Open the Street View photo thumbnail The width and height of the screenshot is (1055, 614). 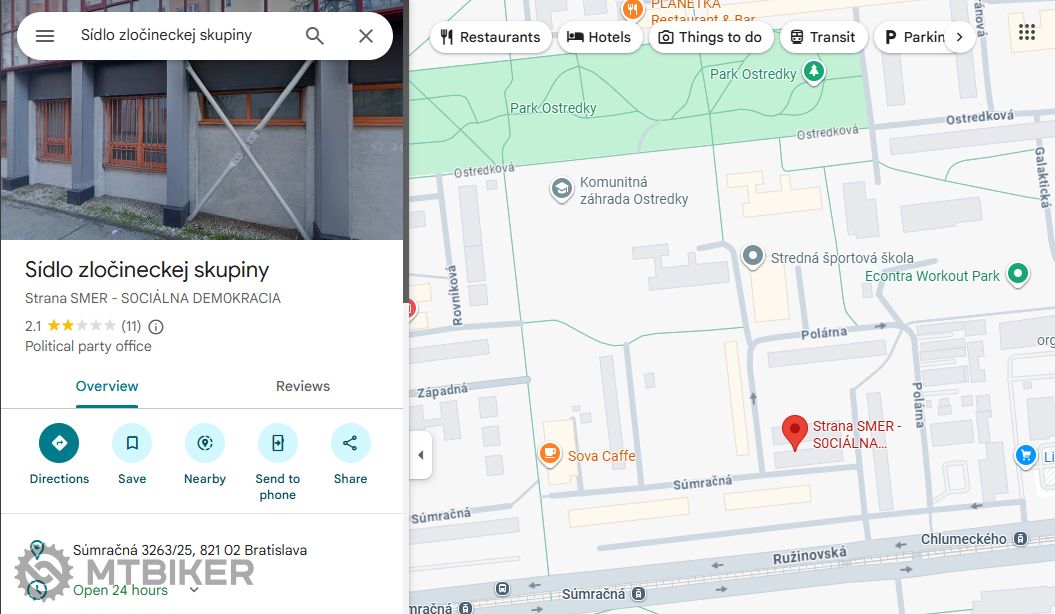[202, 120]
